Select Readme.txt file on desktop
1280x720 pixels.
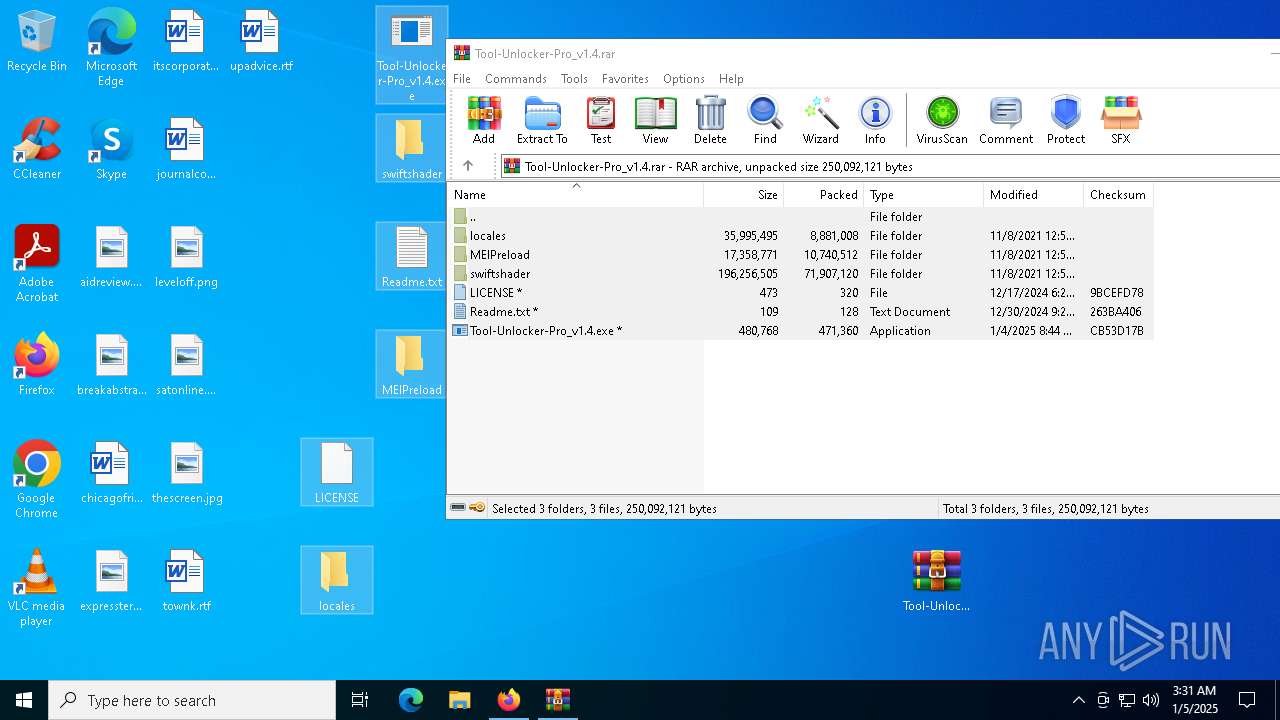(411, 256)
